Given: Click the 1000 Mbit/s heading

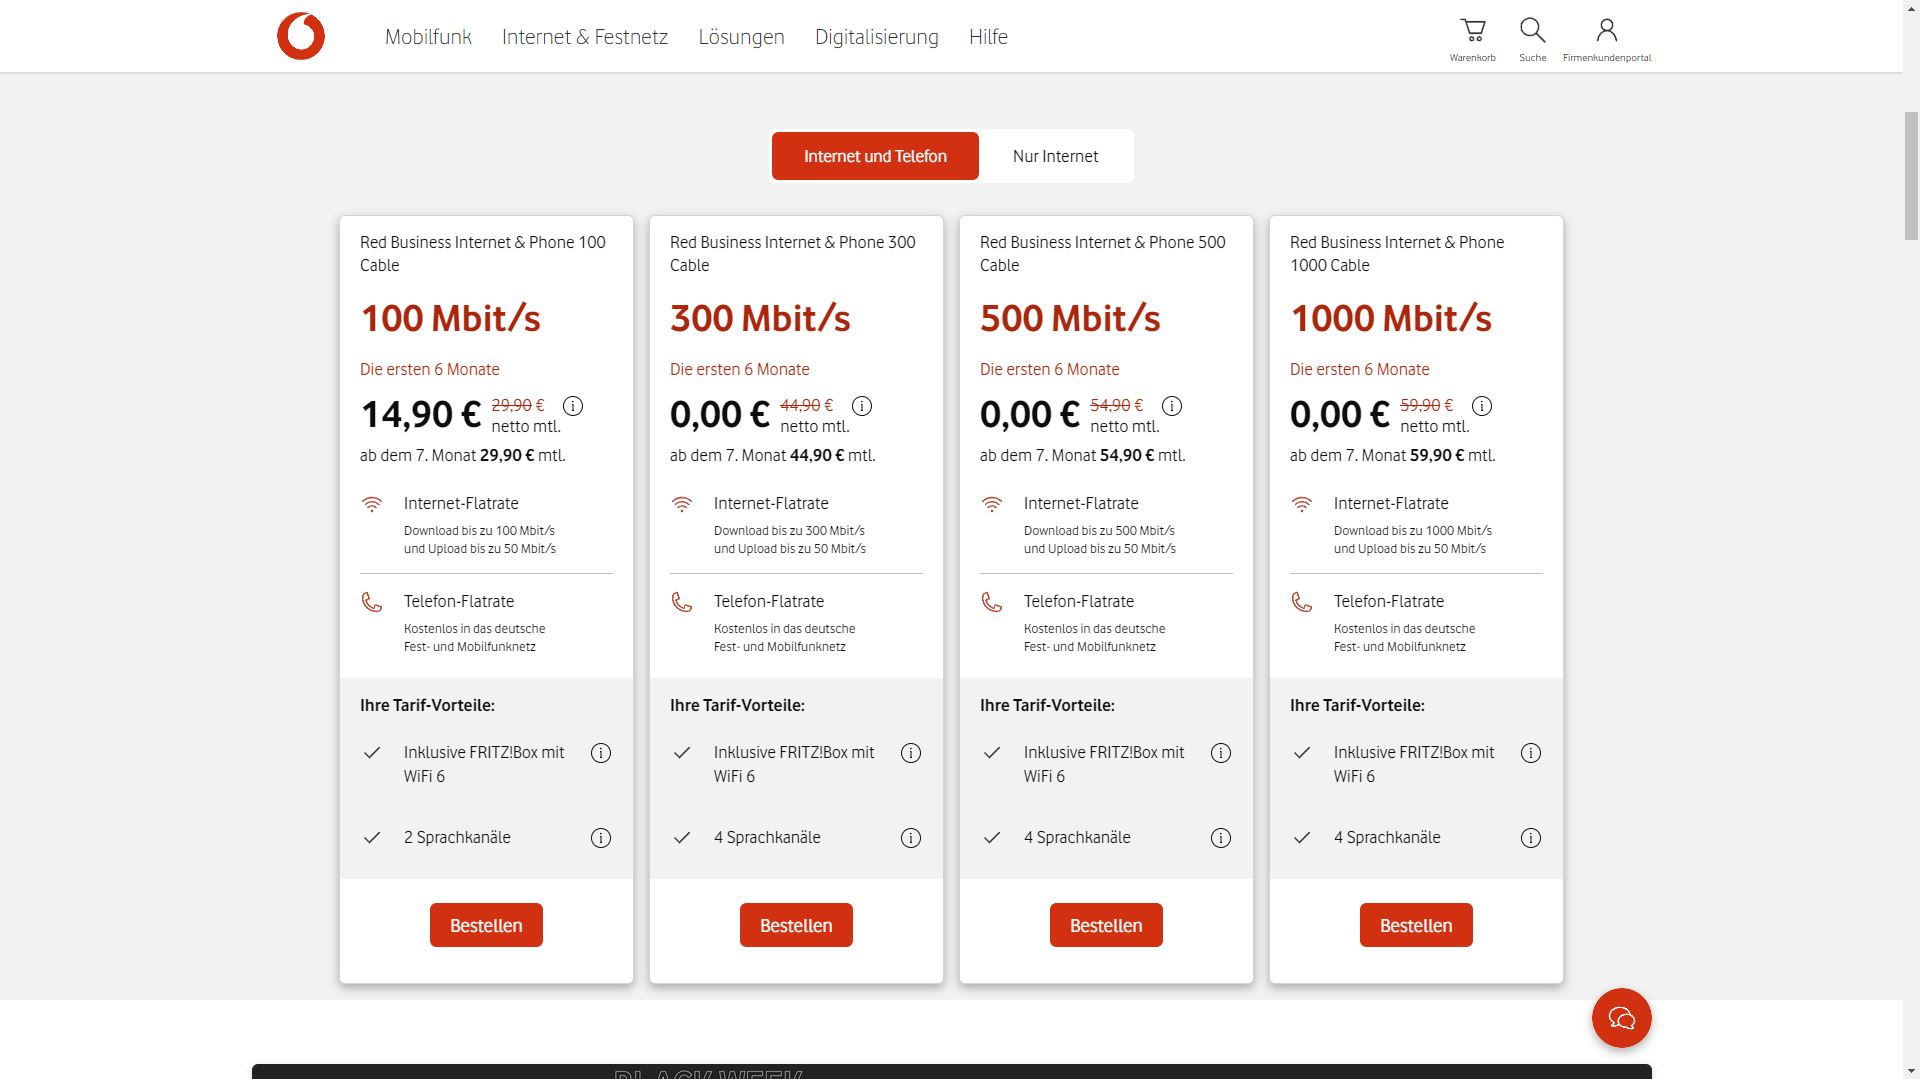Looking at the screenshot, I should tap(1391, 318).
